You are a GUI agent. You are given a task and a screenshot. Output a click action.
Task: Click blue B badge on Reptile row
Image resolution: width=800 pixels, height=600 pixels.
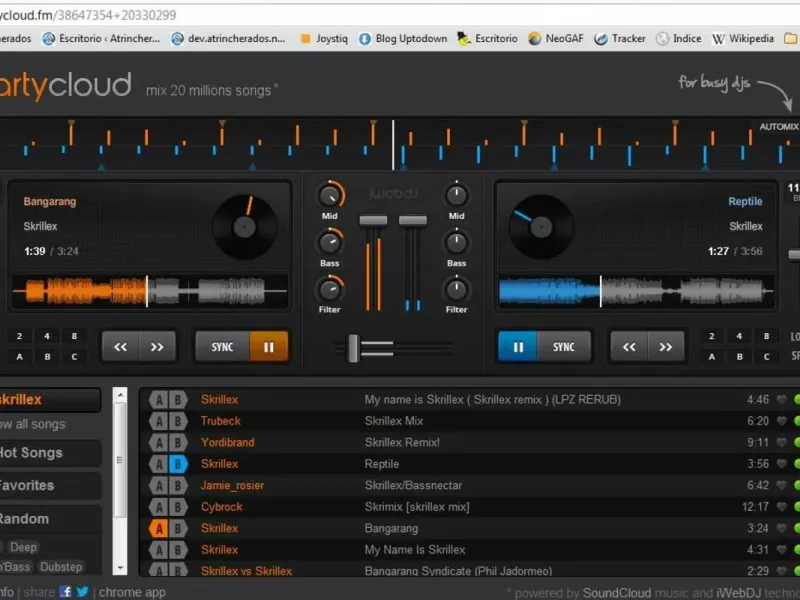[x=178, y=464]
